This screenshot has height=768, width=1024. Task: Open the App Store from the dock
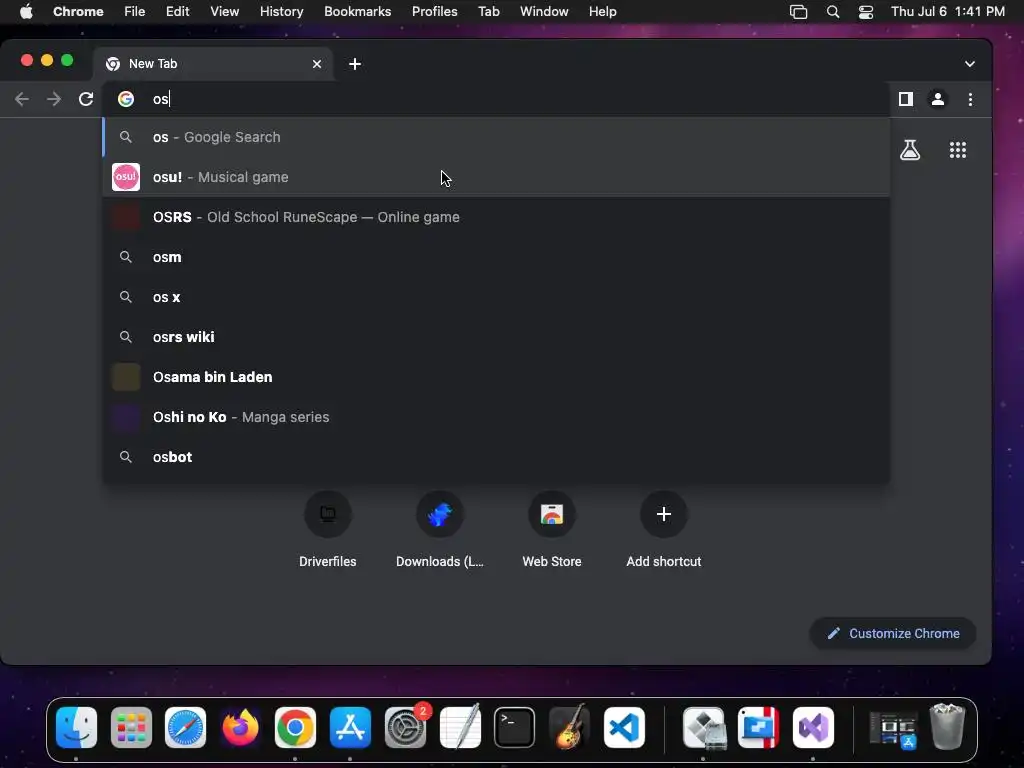(x=350, y=728)
